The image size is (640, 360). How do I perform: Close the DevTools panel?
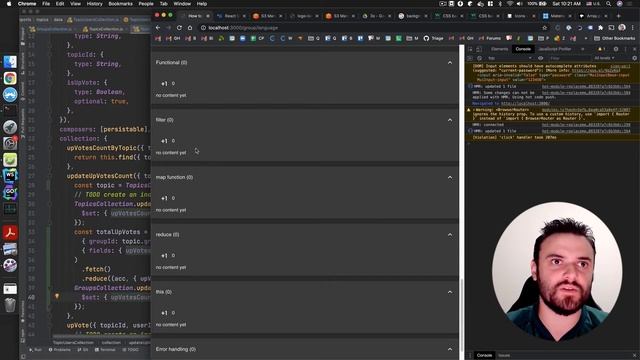click(x=634, y=49)
